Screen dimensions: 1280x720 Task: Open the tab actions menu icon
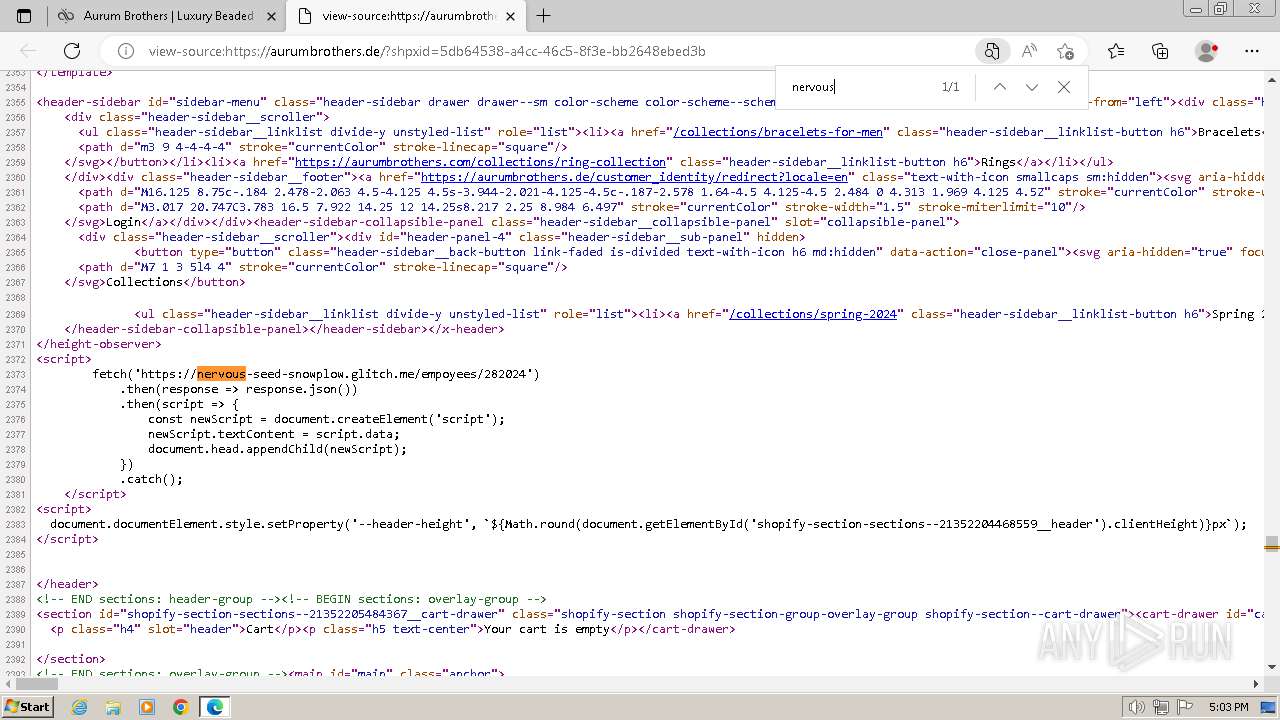click(x=24, y=16)
